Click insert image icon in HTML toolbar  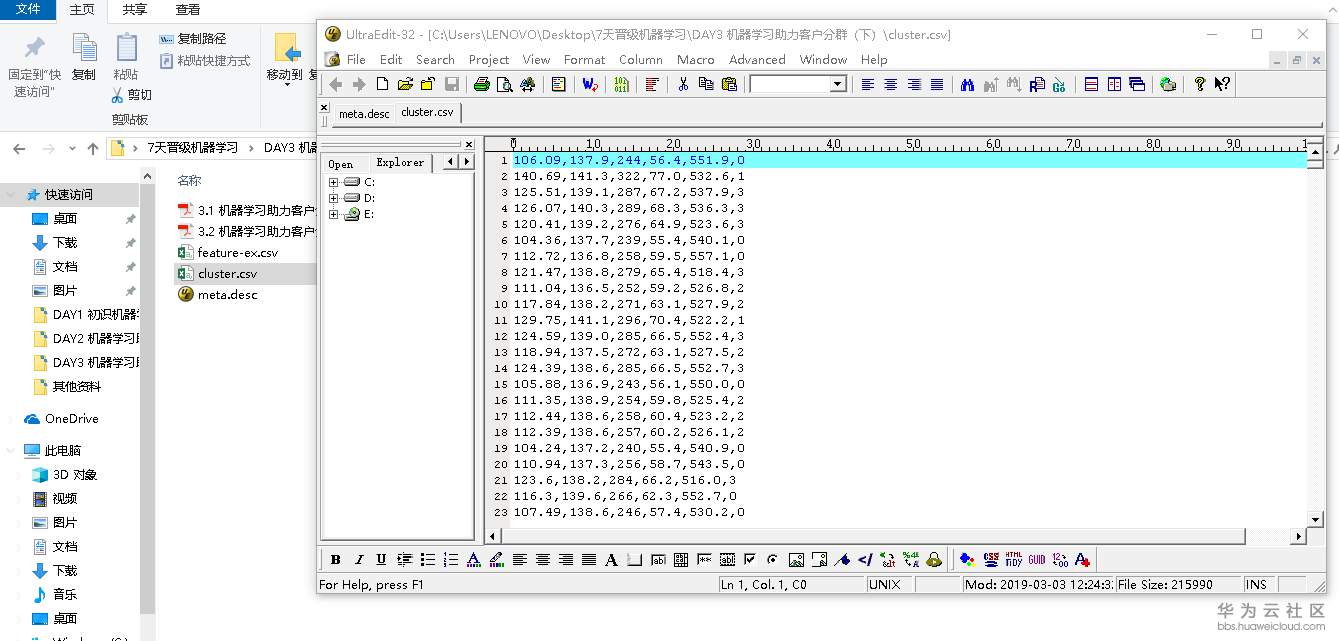click(x=796, y=560)
